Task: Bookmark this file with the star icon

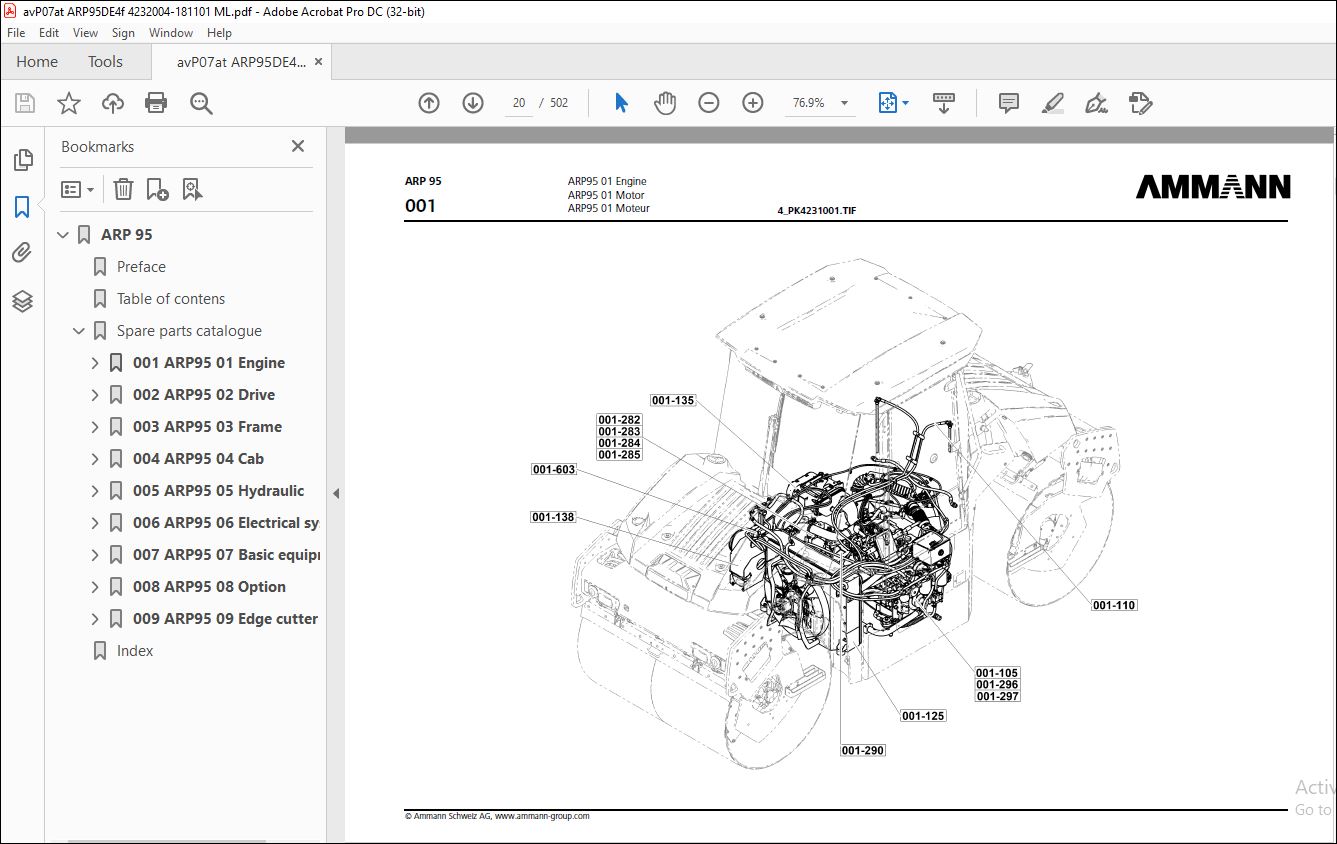Action: click(x=69, y=103)
